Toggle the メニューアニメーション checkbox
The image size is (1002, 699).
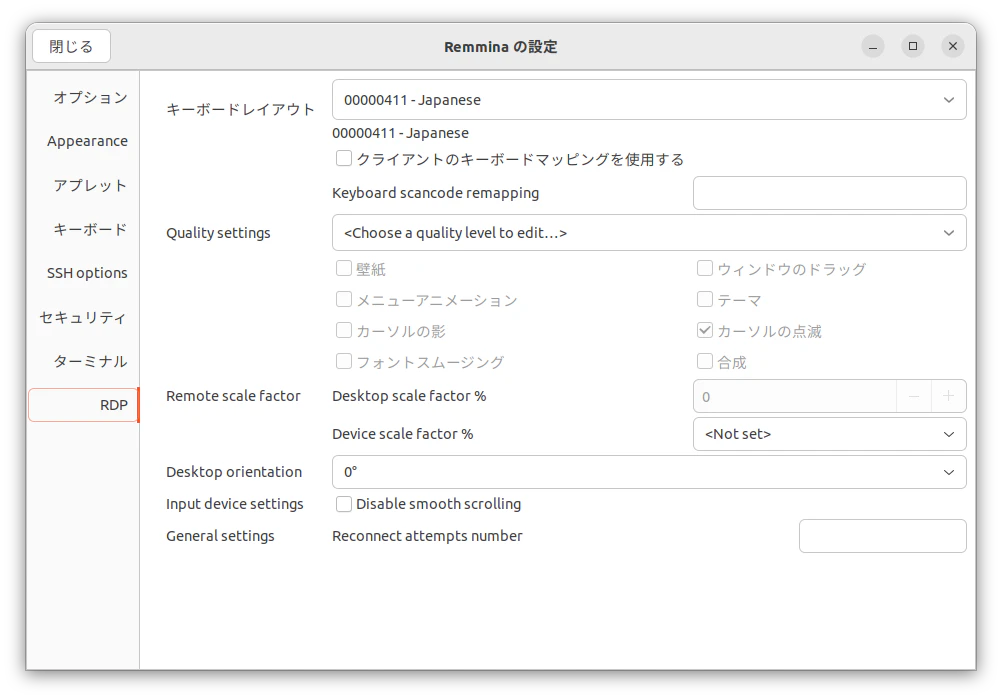click(344, 299)
